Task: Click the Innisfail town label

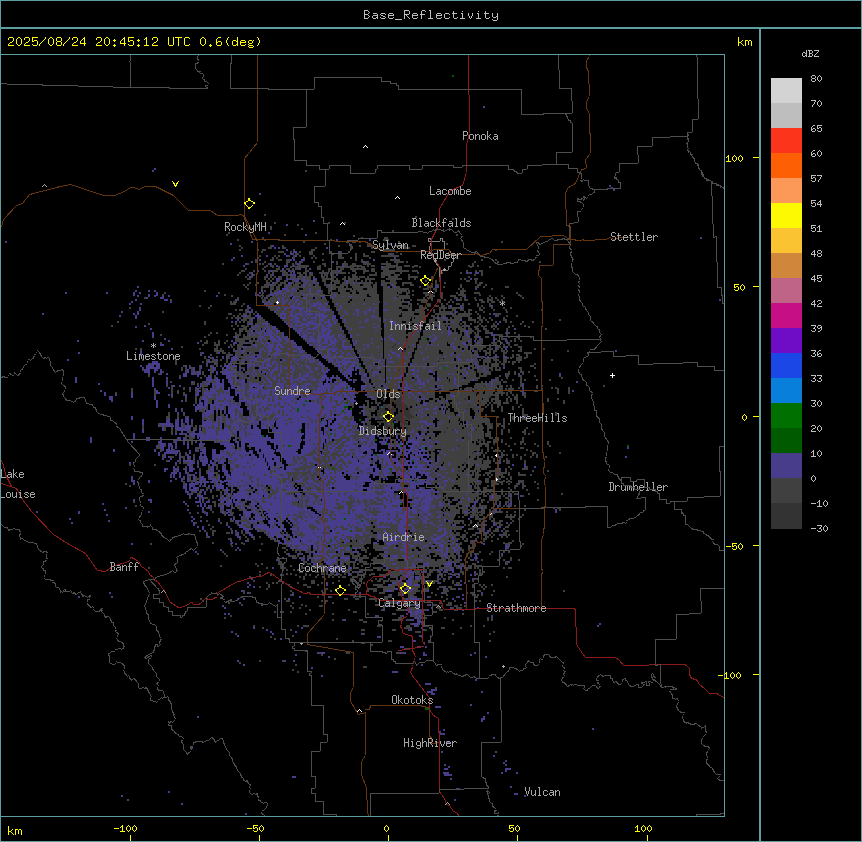Action: (415, 326)
